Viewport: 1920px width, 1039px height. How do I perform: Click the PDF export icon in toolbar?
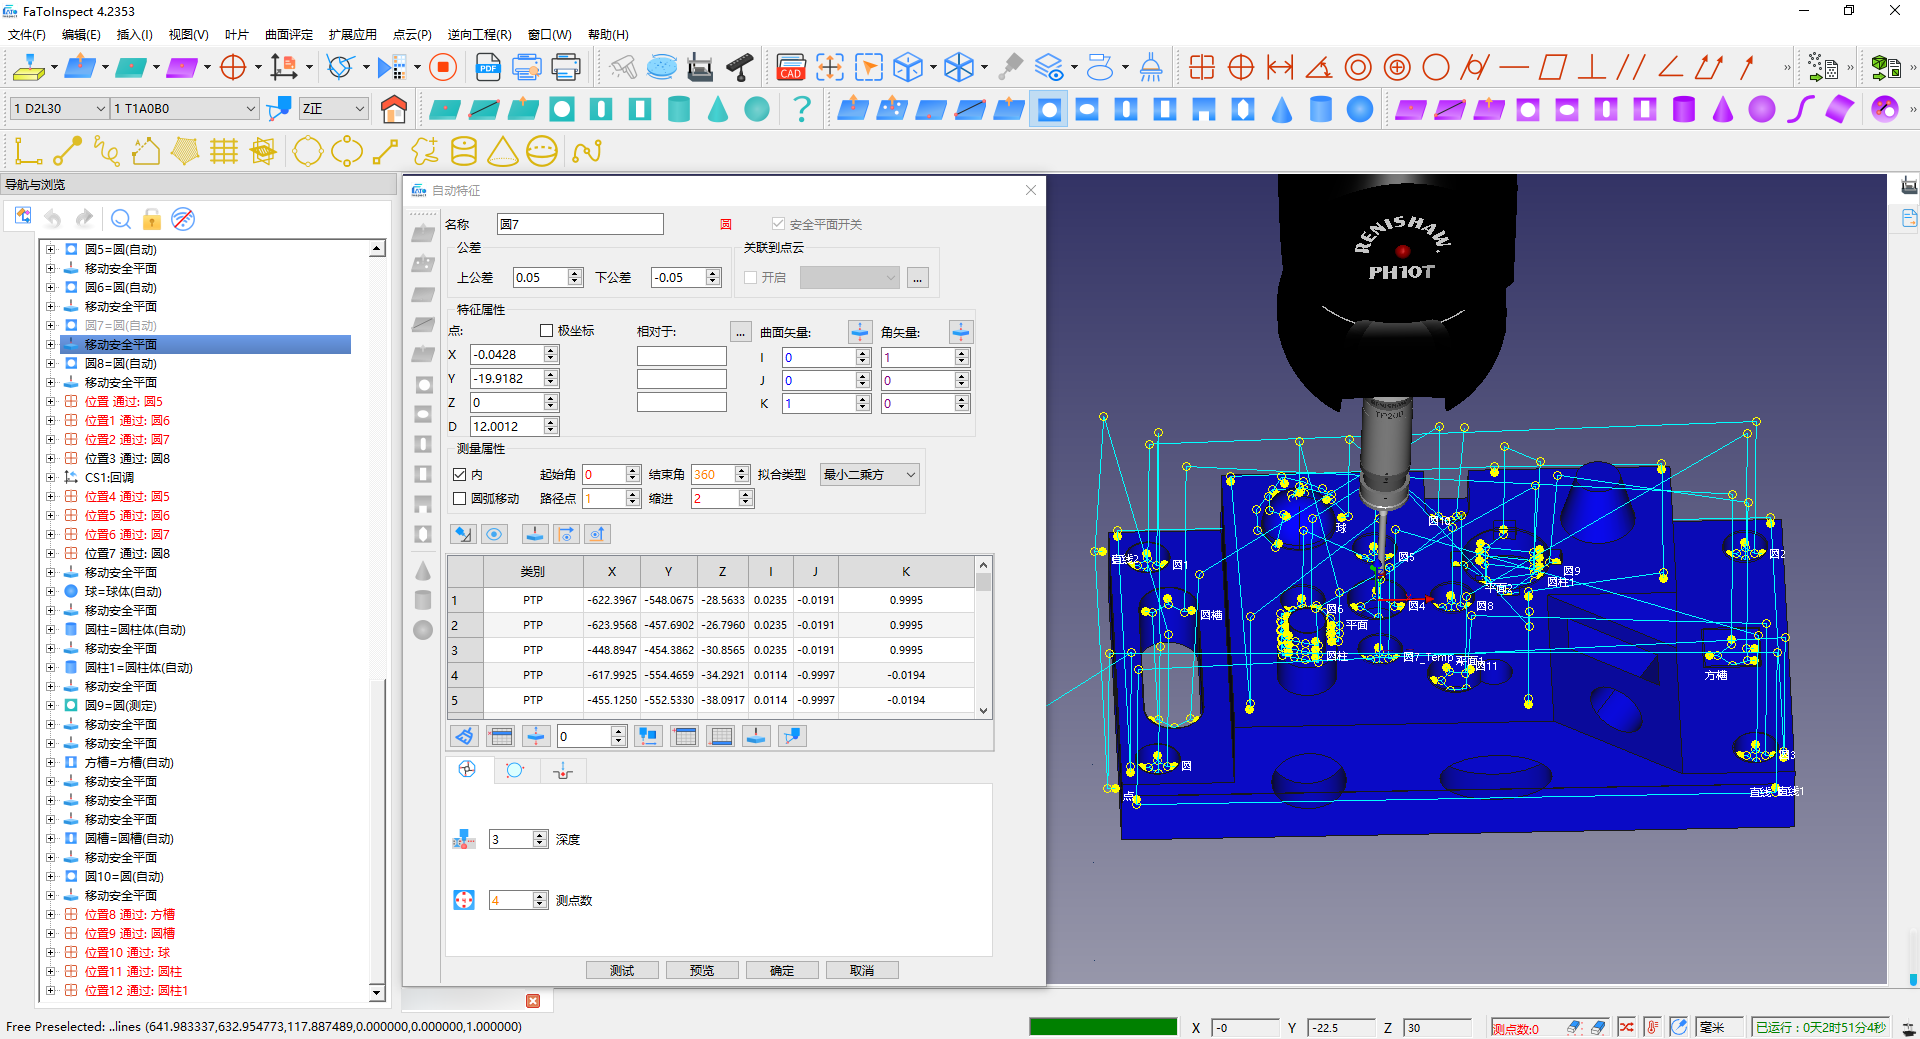(488, 67)
